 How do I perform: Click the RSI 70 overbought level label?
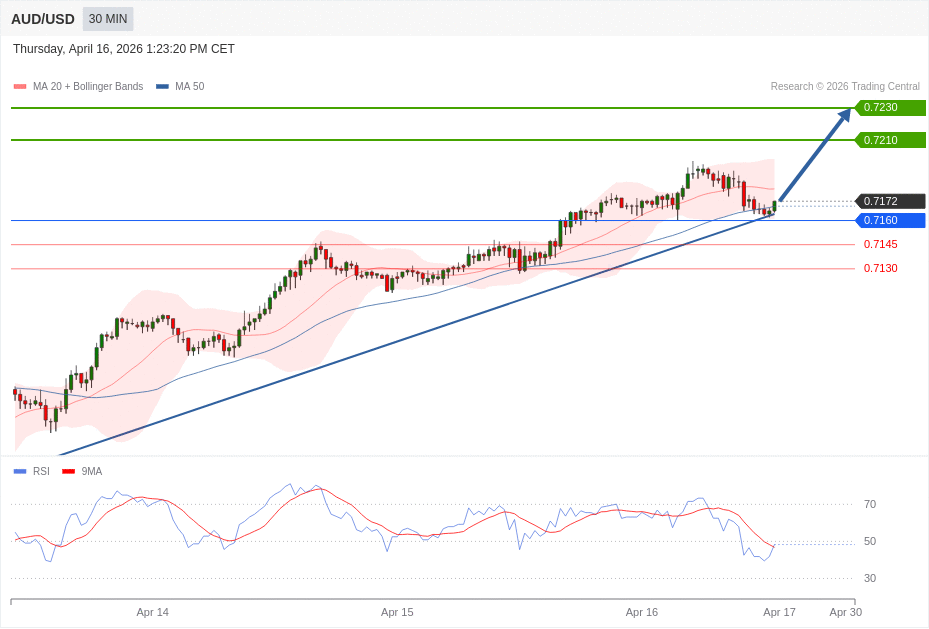click(869, 504)
